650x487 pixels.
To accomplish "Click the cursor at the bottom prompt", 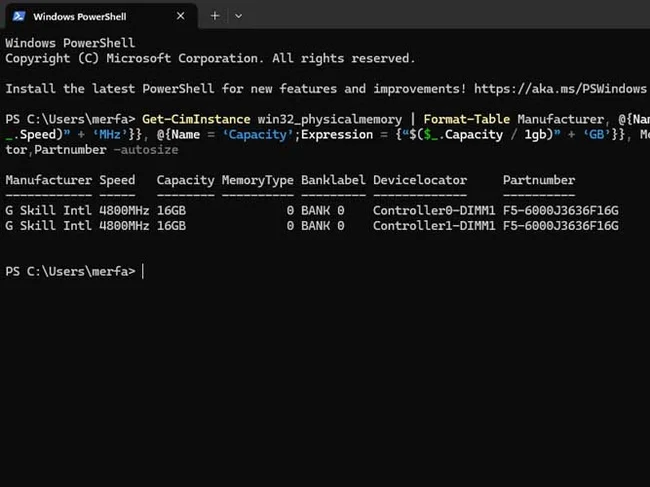I will click(x=143, y=271).
